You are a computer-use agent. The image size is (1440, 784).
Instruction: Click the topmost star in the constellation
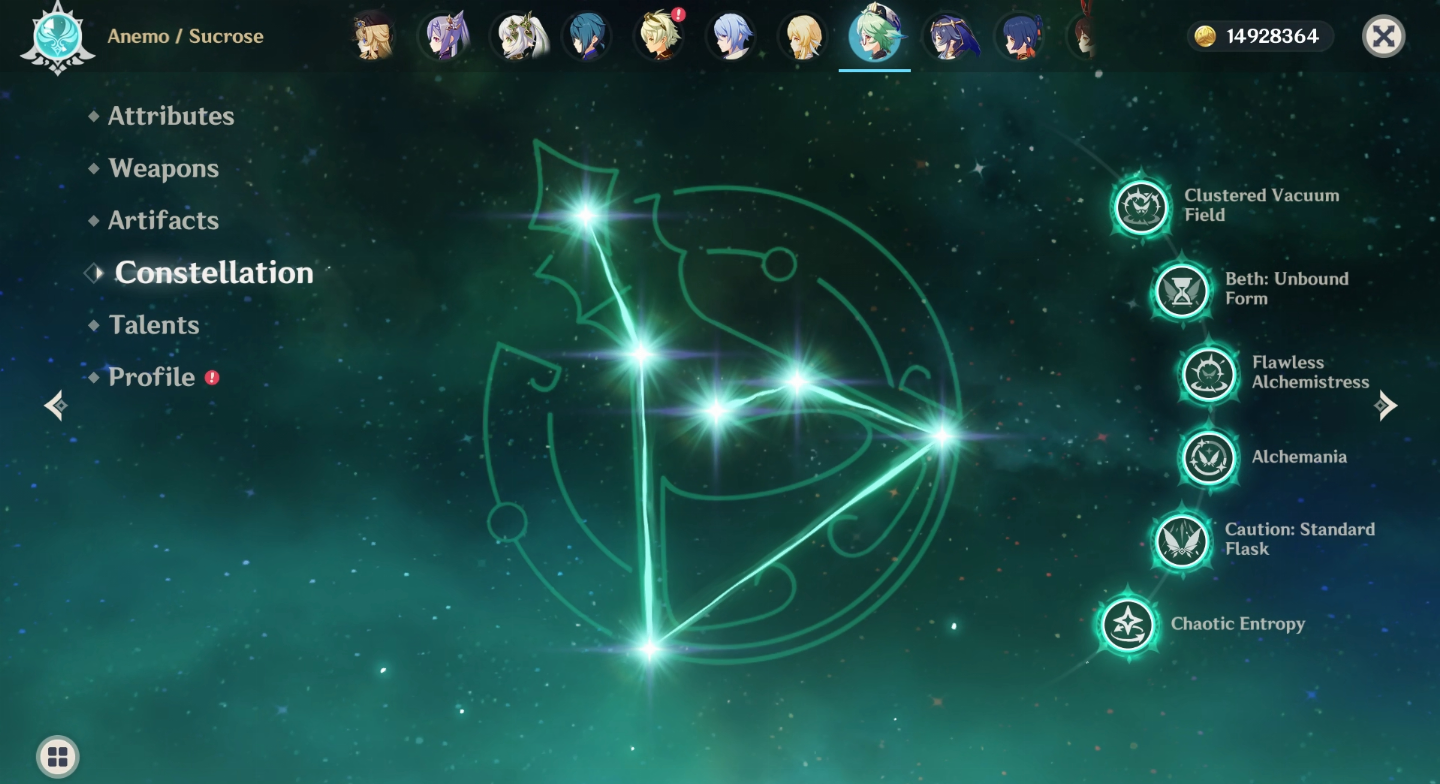[586, 214]
